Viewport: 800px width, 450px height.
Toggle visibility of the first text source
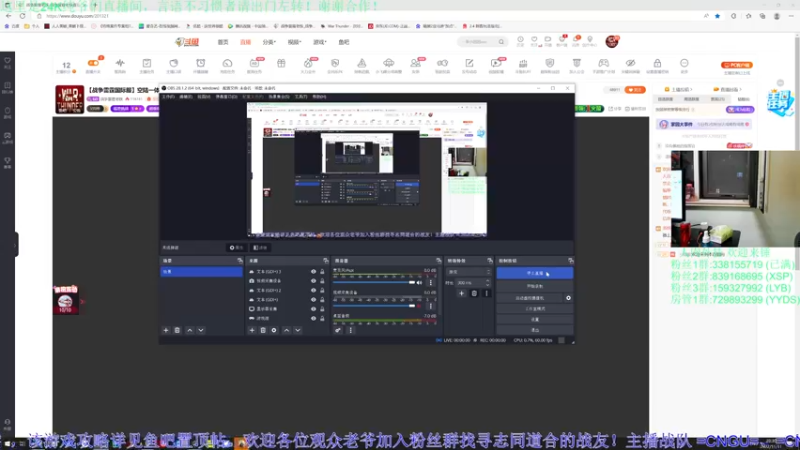coord(313,272)
